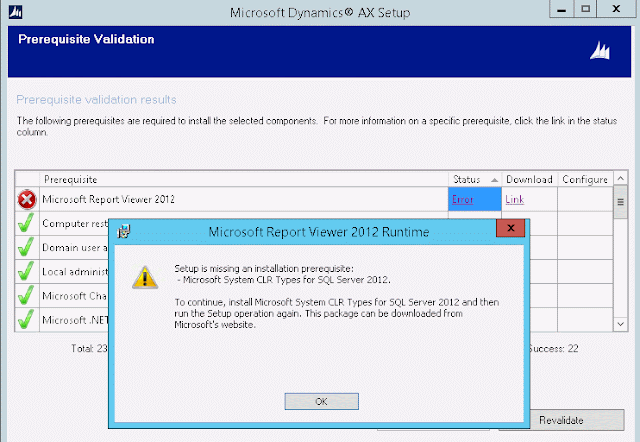Sort by the Status column header
The height and width of the screenshot is (442, 640).
pyautogui.click(x=475, y=179)
